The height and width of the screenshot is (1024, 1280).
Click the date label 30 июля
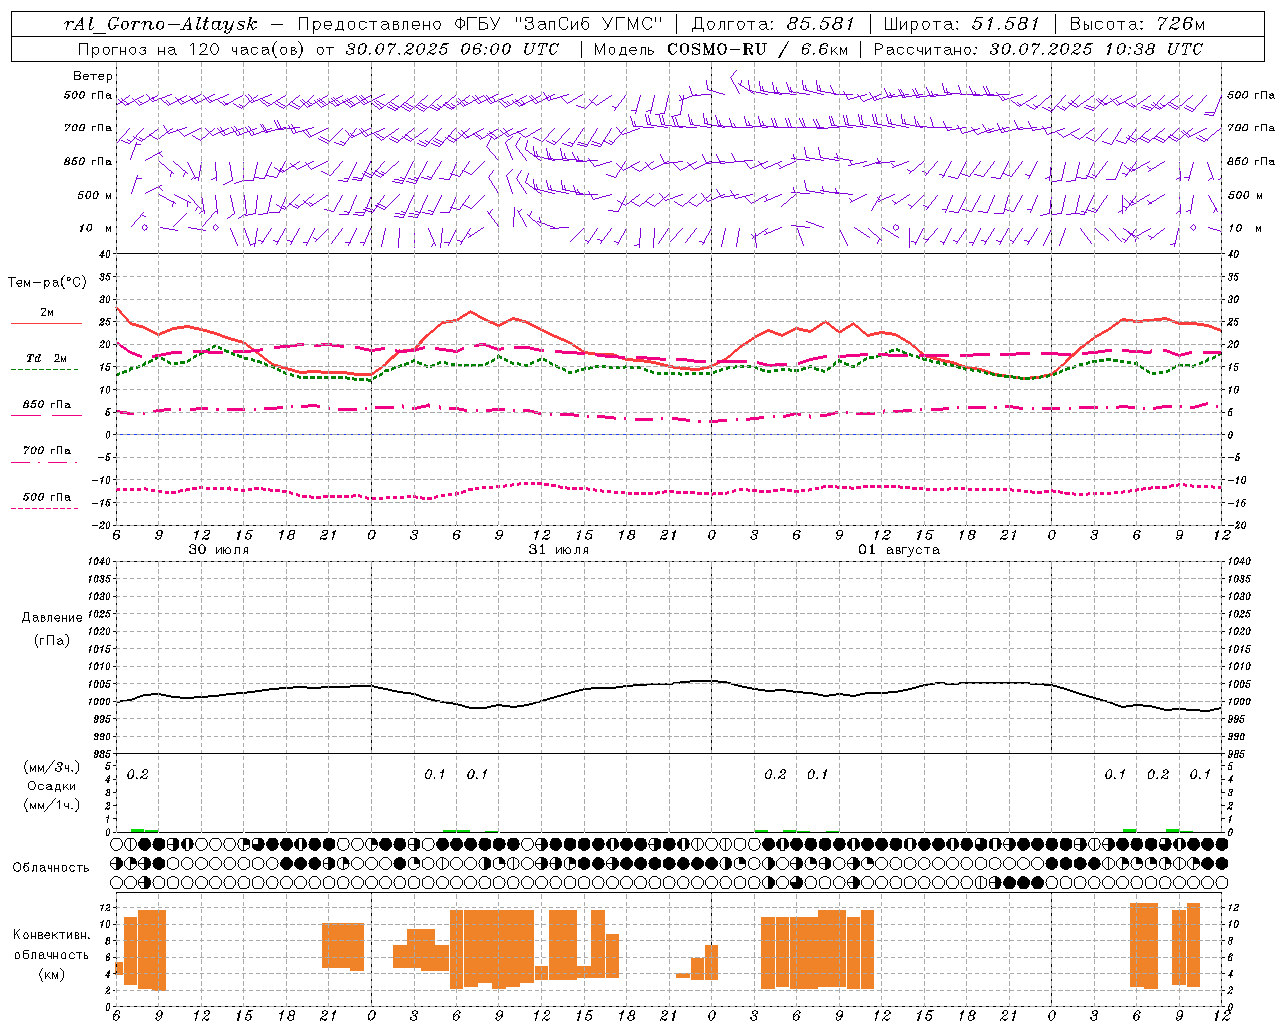point(219,550)
